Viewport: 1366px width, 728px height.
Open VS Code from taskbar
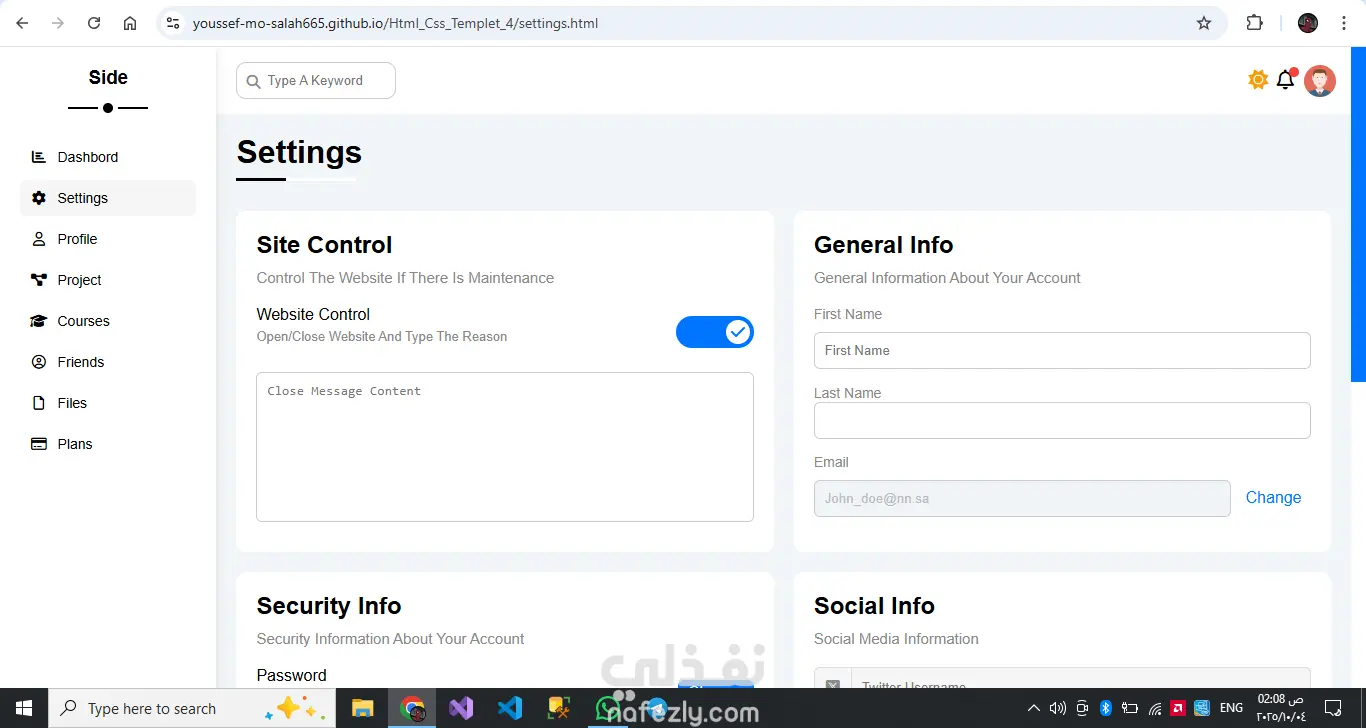tap(510, 708)
